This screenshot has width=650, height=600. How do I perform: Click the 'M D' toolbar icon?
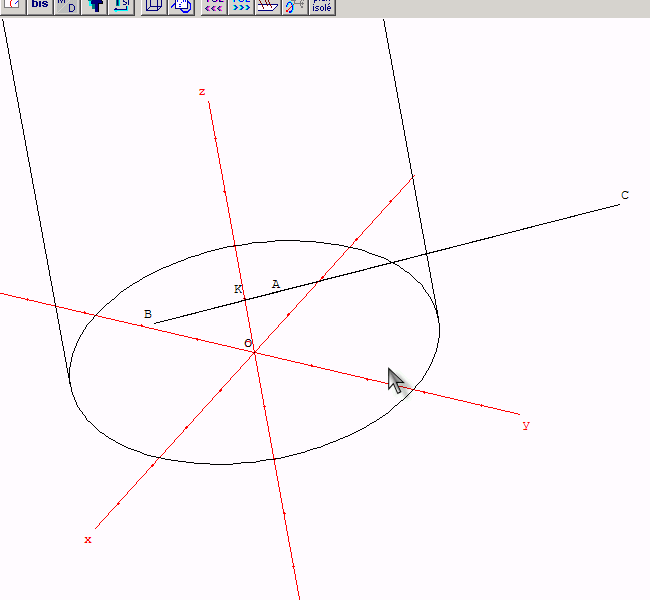coord(66,6)
